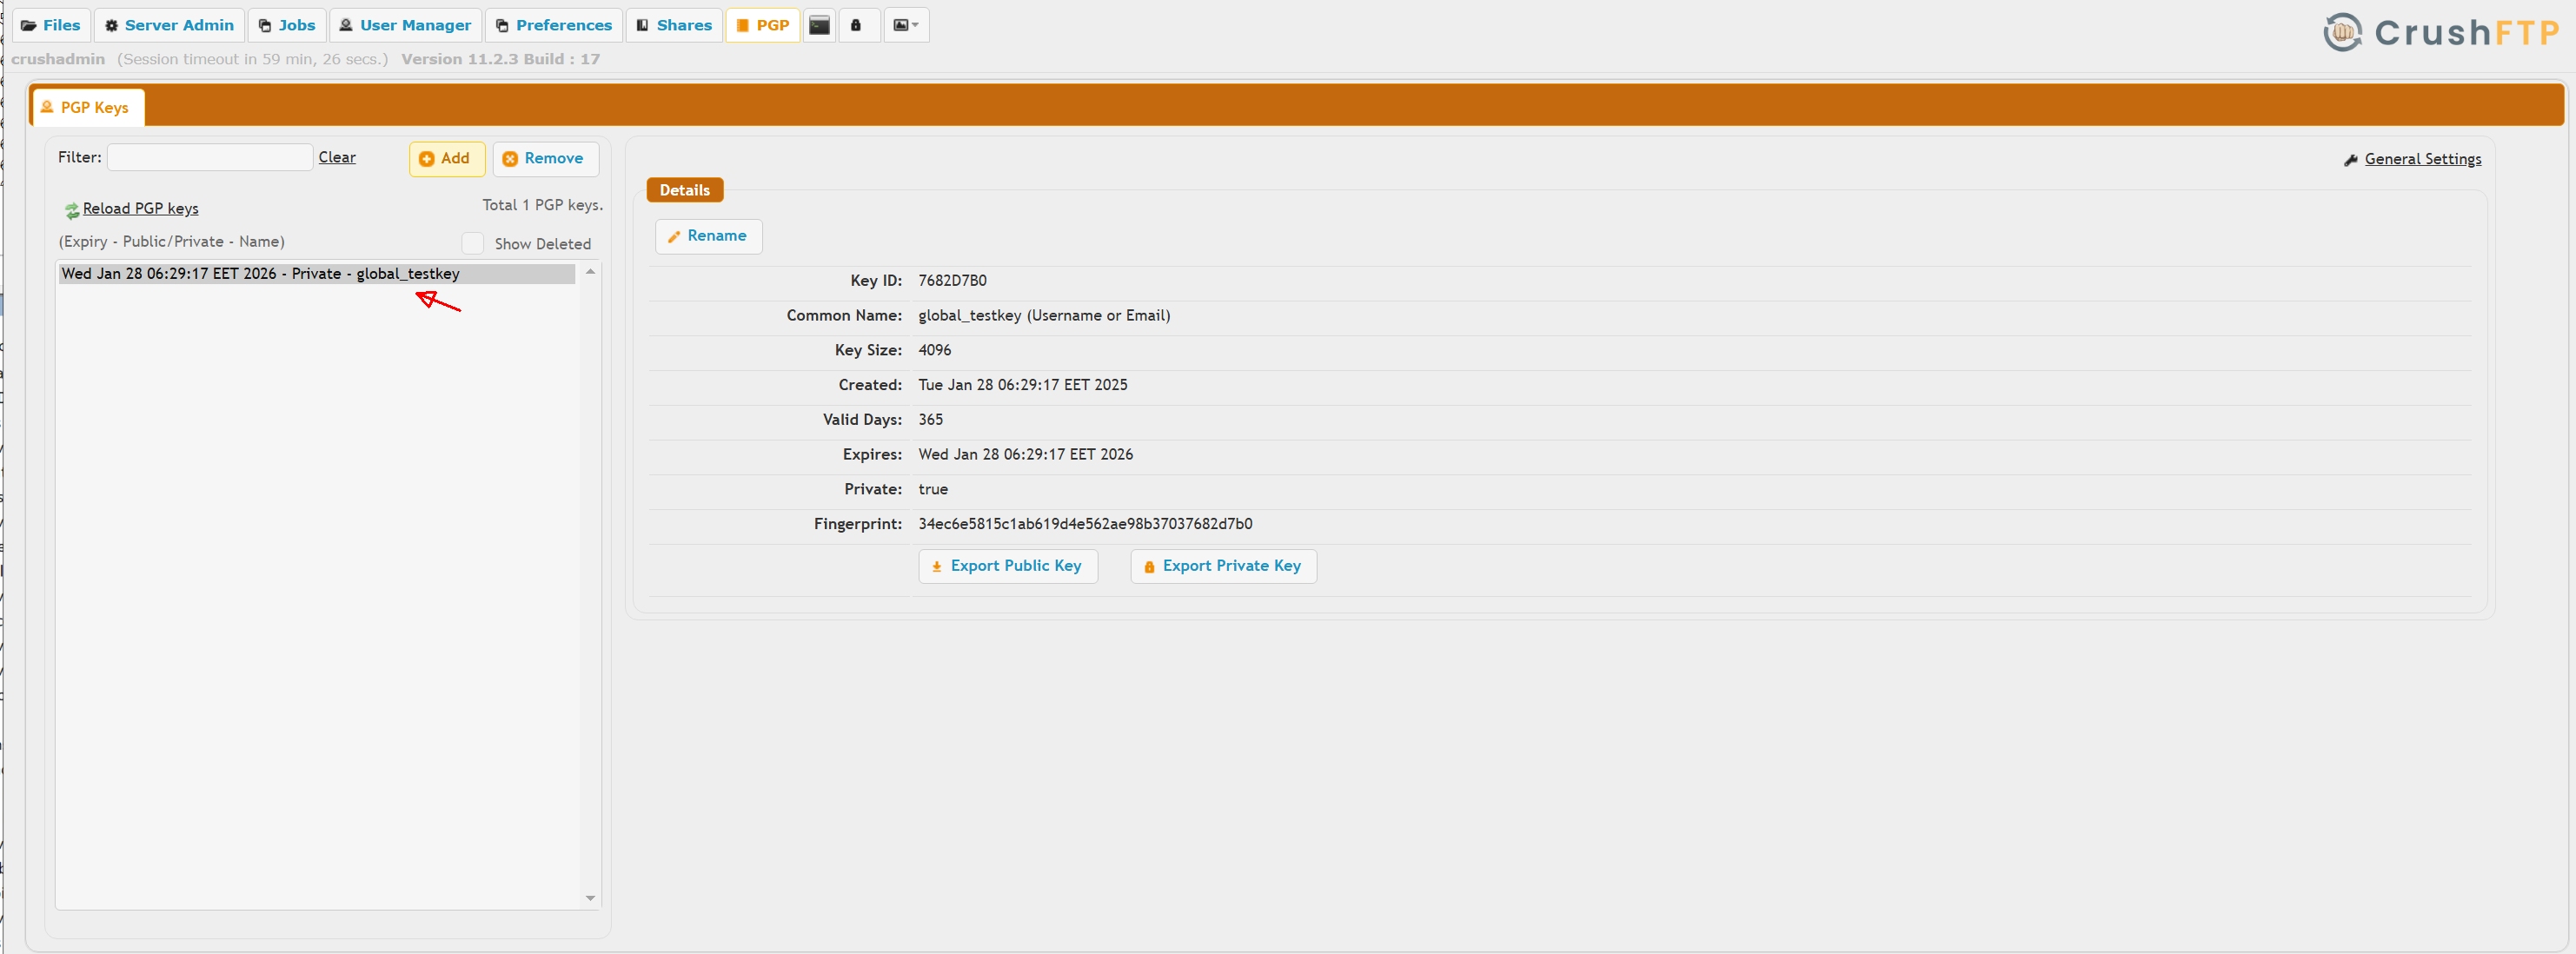This screenshot has width=2576, height=954.
Task: Click the Created date value
Action: tap(1022, 385)
